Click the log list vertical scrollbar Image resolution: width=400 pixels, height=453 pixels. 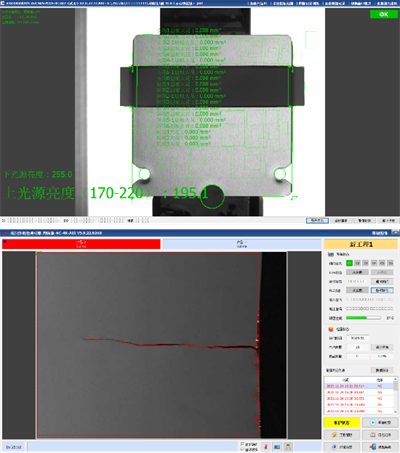point(396,396)
